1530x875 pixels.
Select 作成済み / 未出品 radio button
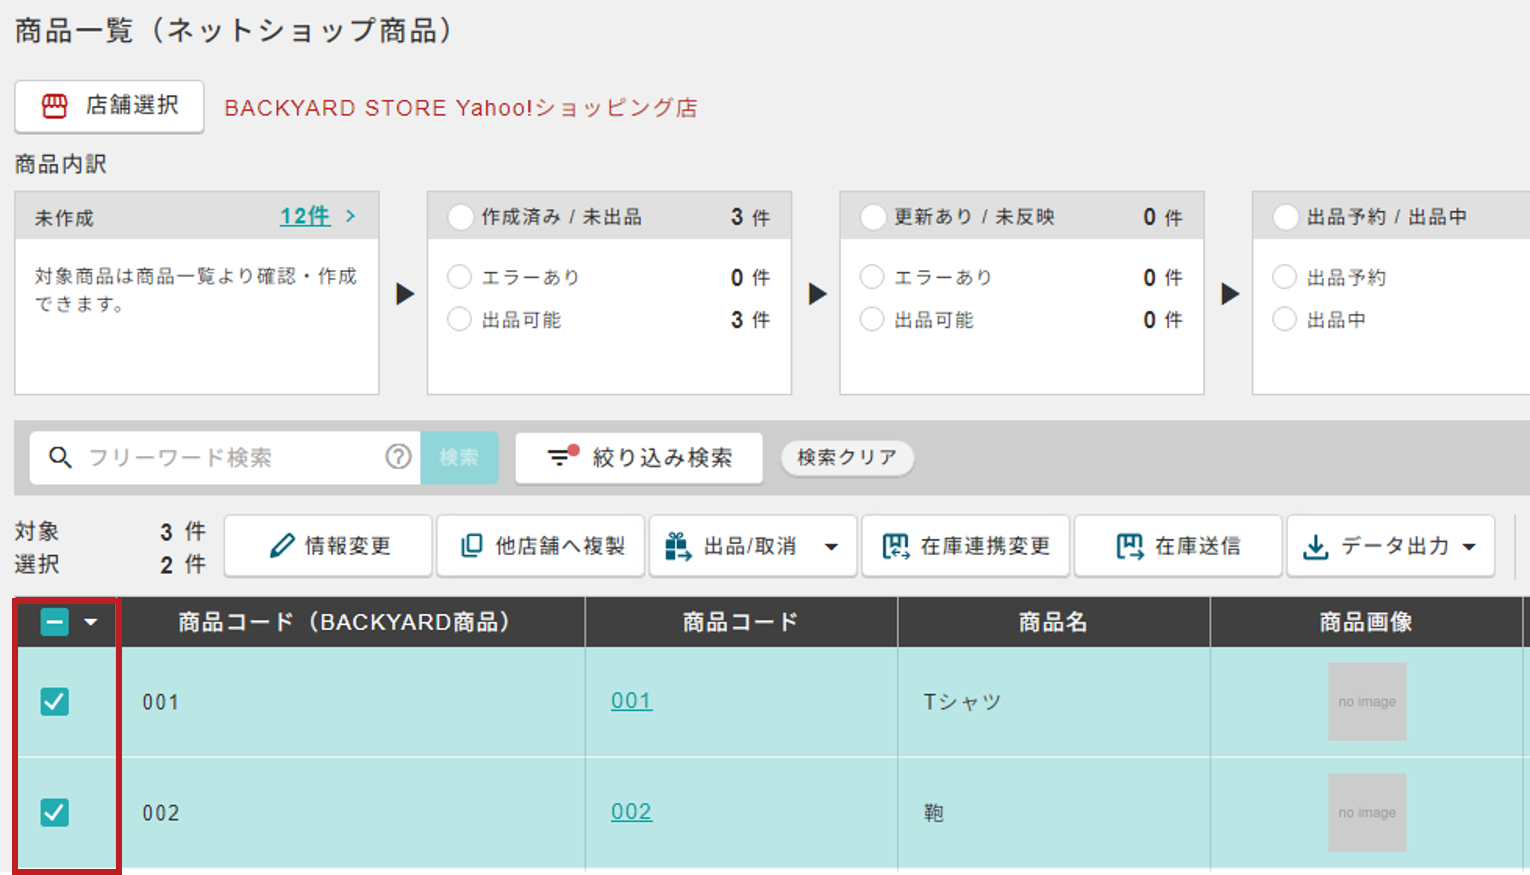tap(460, 217)
